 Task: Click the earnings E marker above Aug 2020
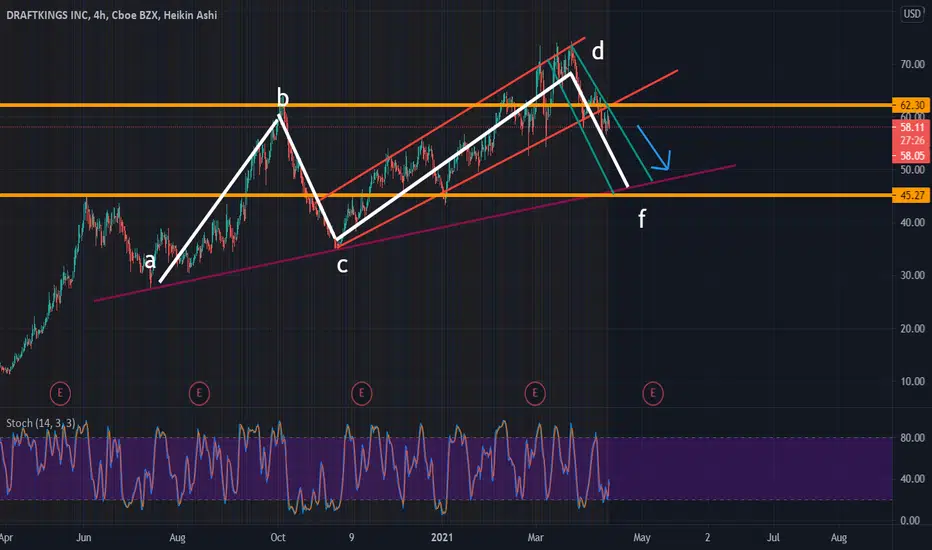pos(199,393)
